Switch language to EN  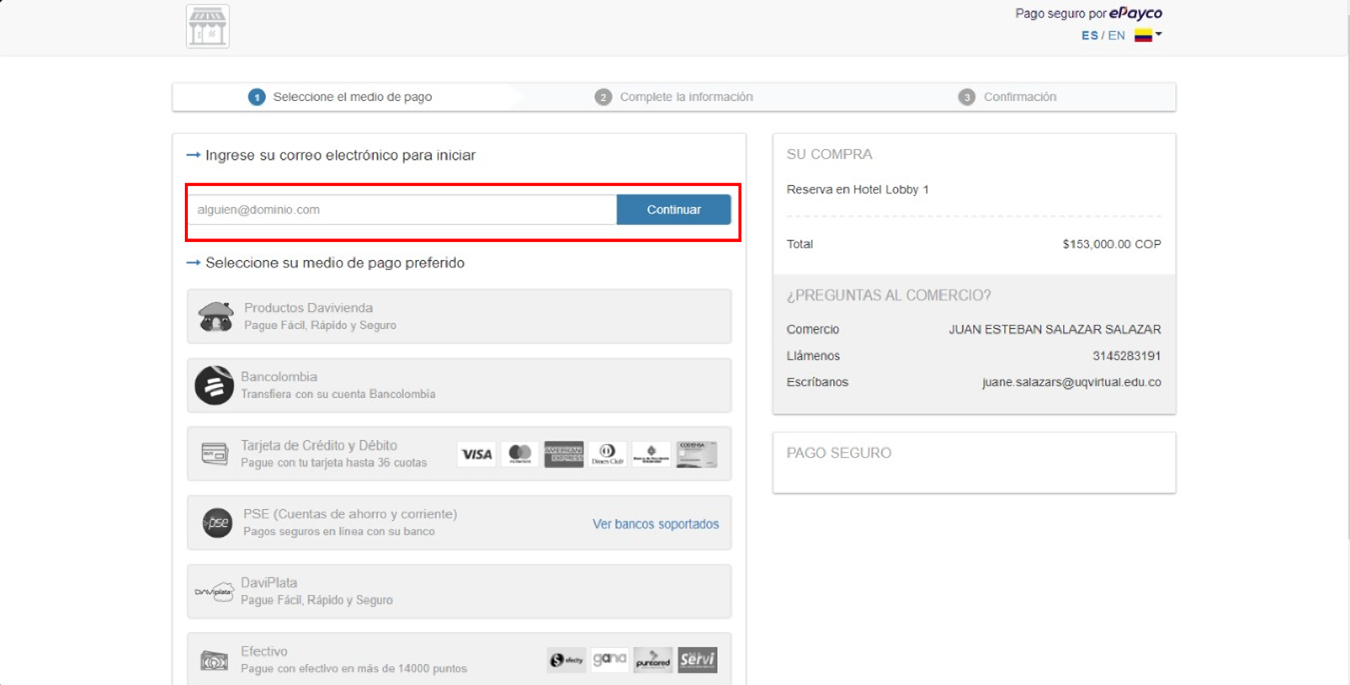1116,35
